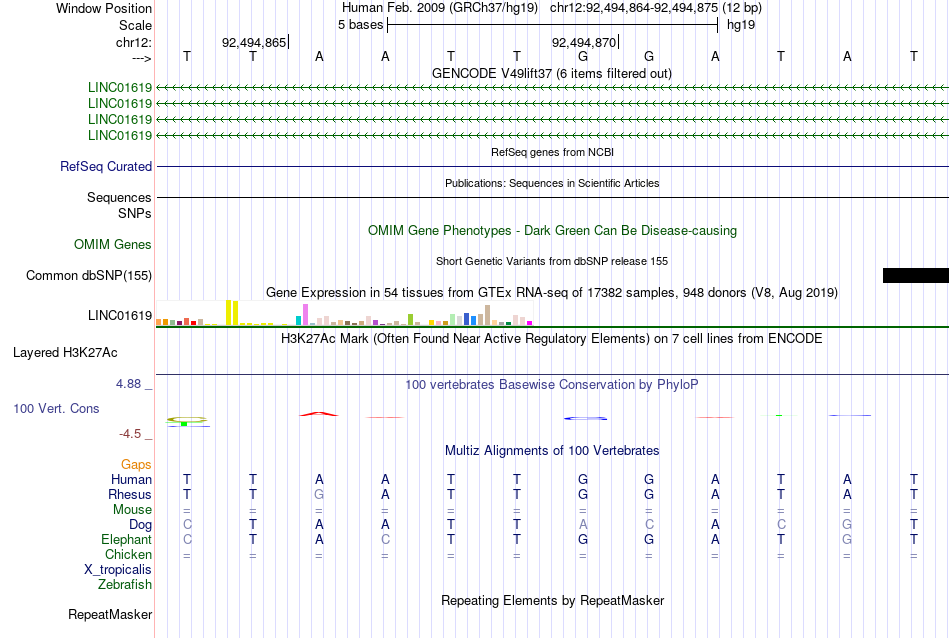The height and width of the screenshot is (638, 950).
Task: Click the Common dbSNP(155) label
Action: click(89, 276)
